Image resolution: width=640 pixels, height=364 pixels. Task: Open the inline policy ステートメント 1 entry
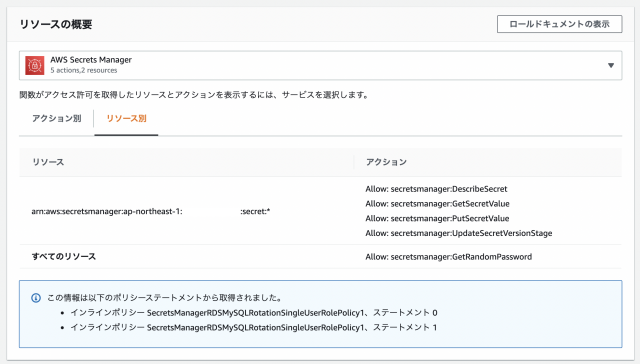(253, 327)
